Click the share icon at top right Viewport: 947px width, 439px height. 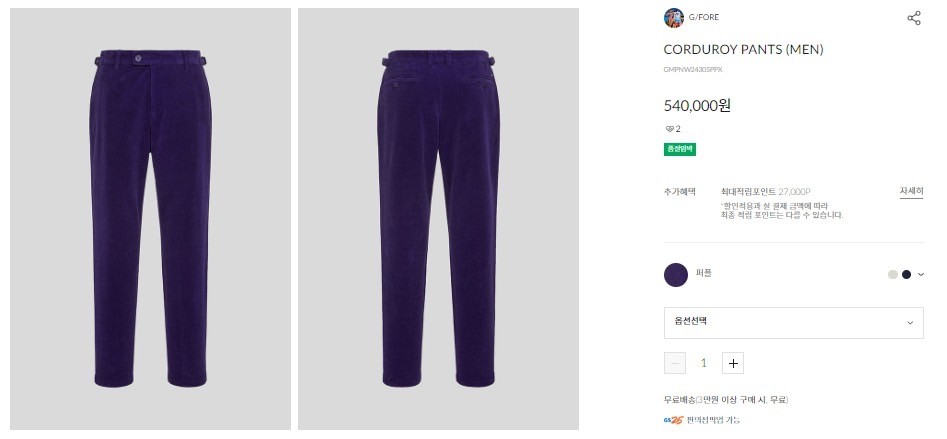click(914, 18)
